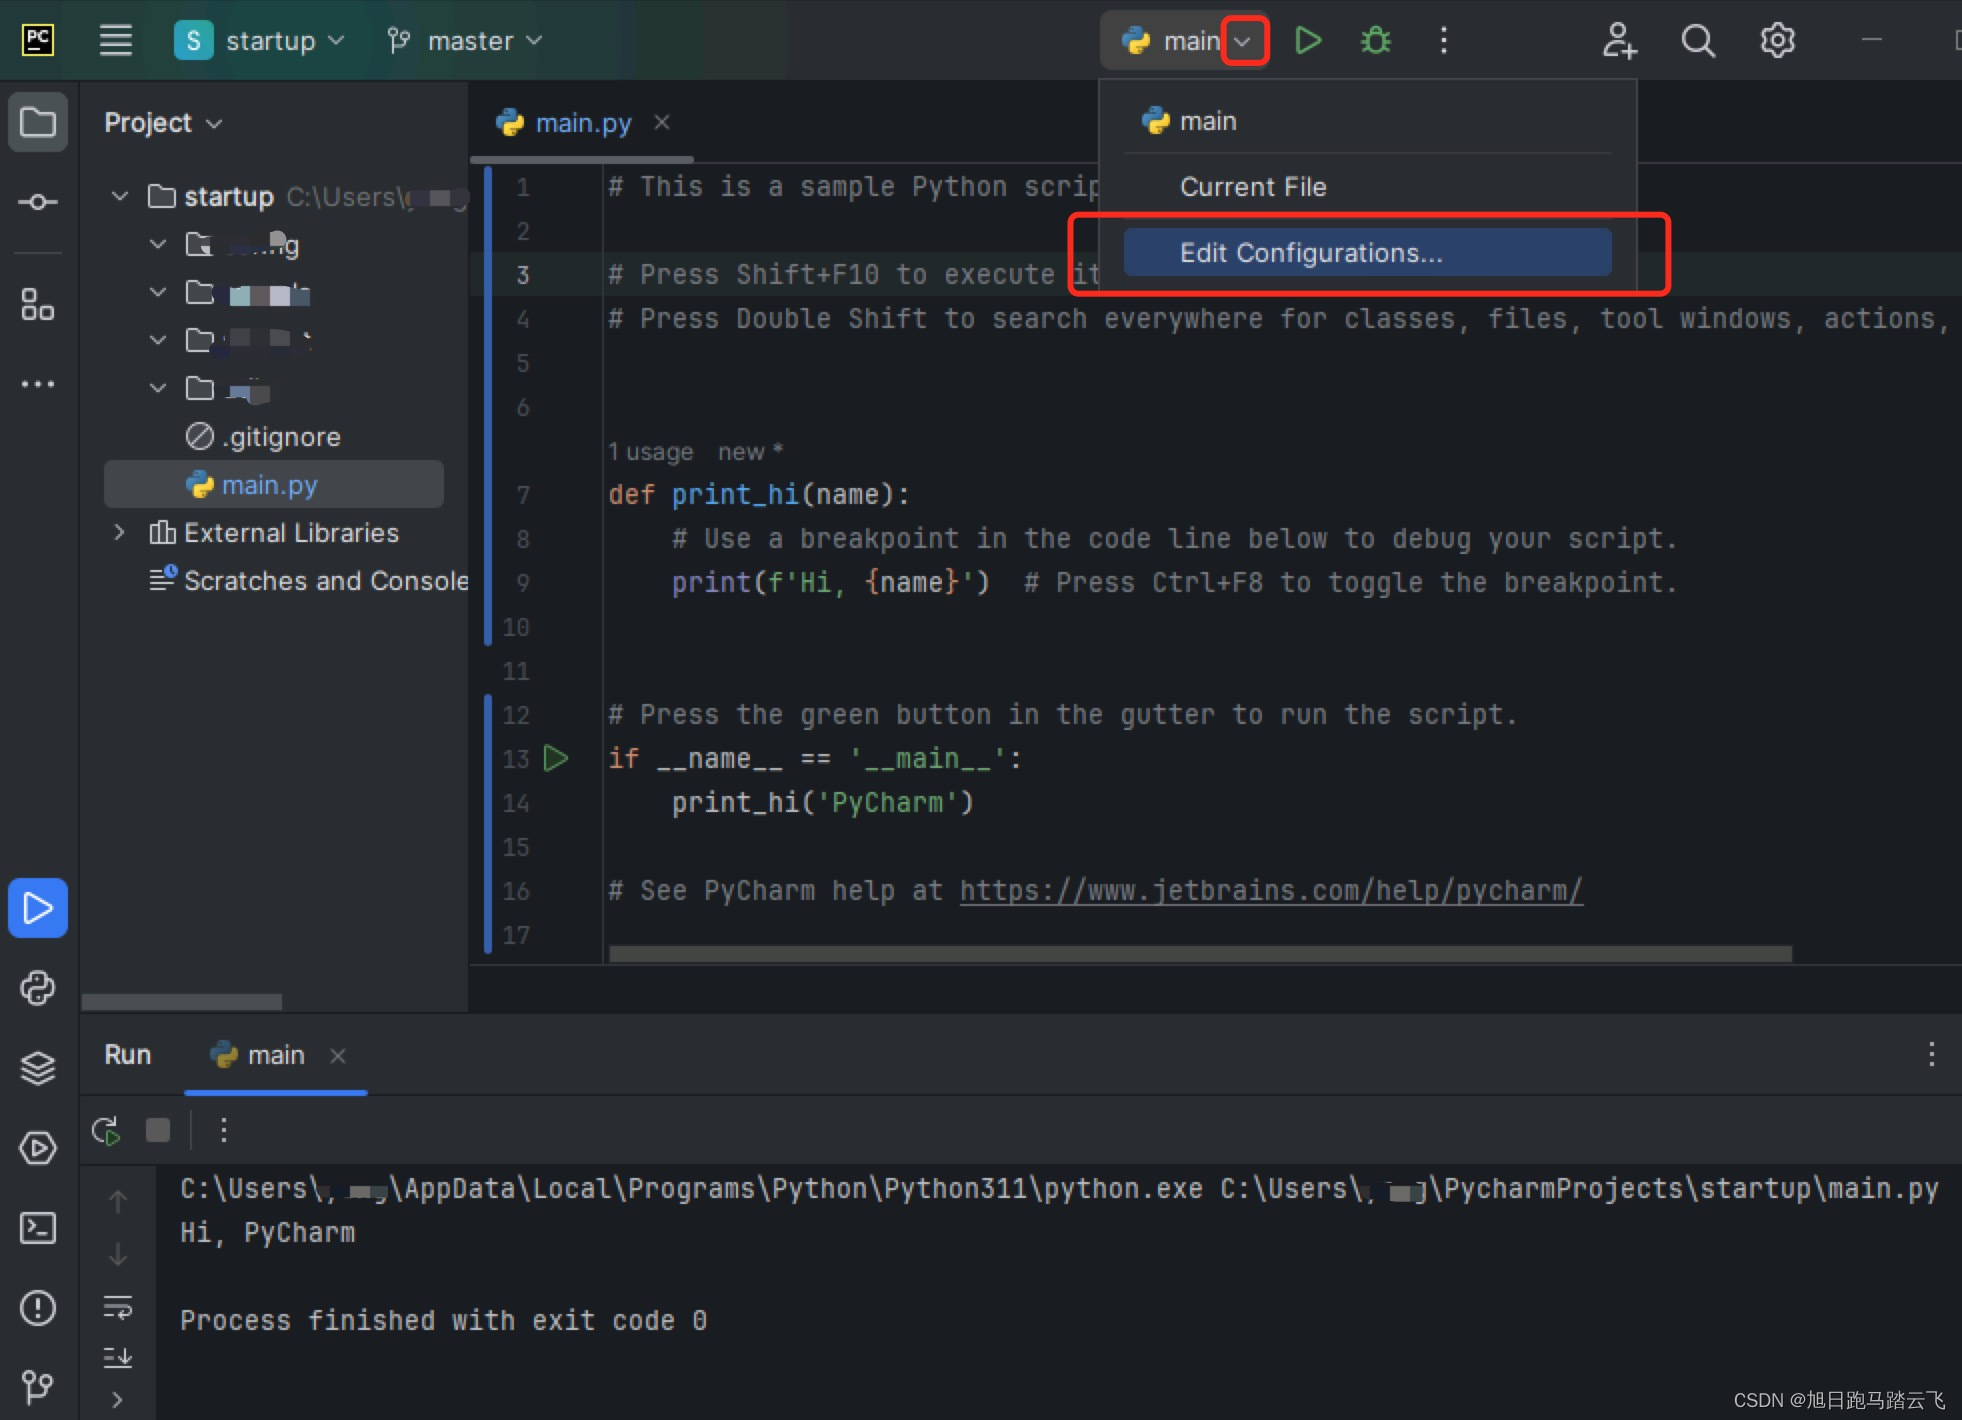Rerun main in the Run panel
Image resolution: width=1962 pixels, height=1420 pixels.
(106, 1131)
